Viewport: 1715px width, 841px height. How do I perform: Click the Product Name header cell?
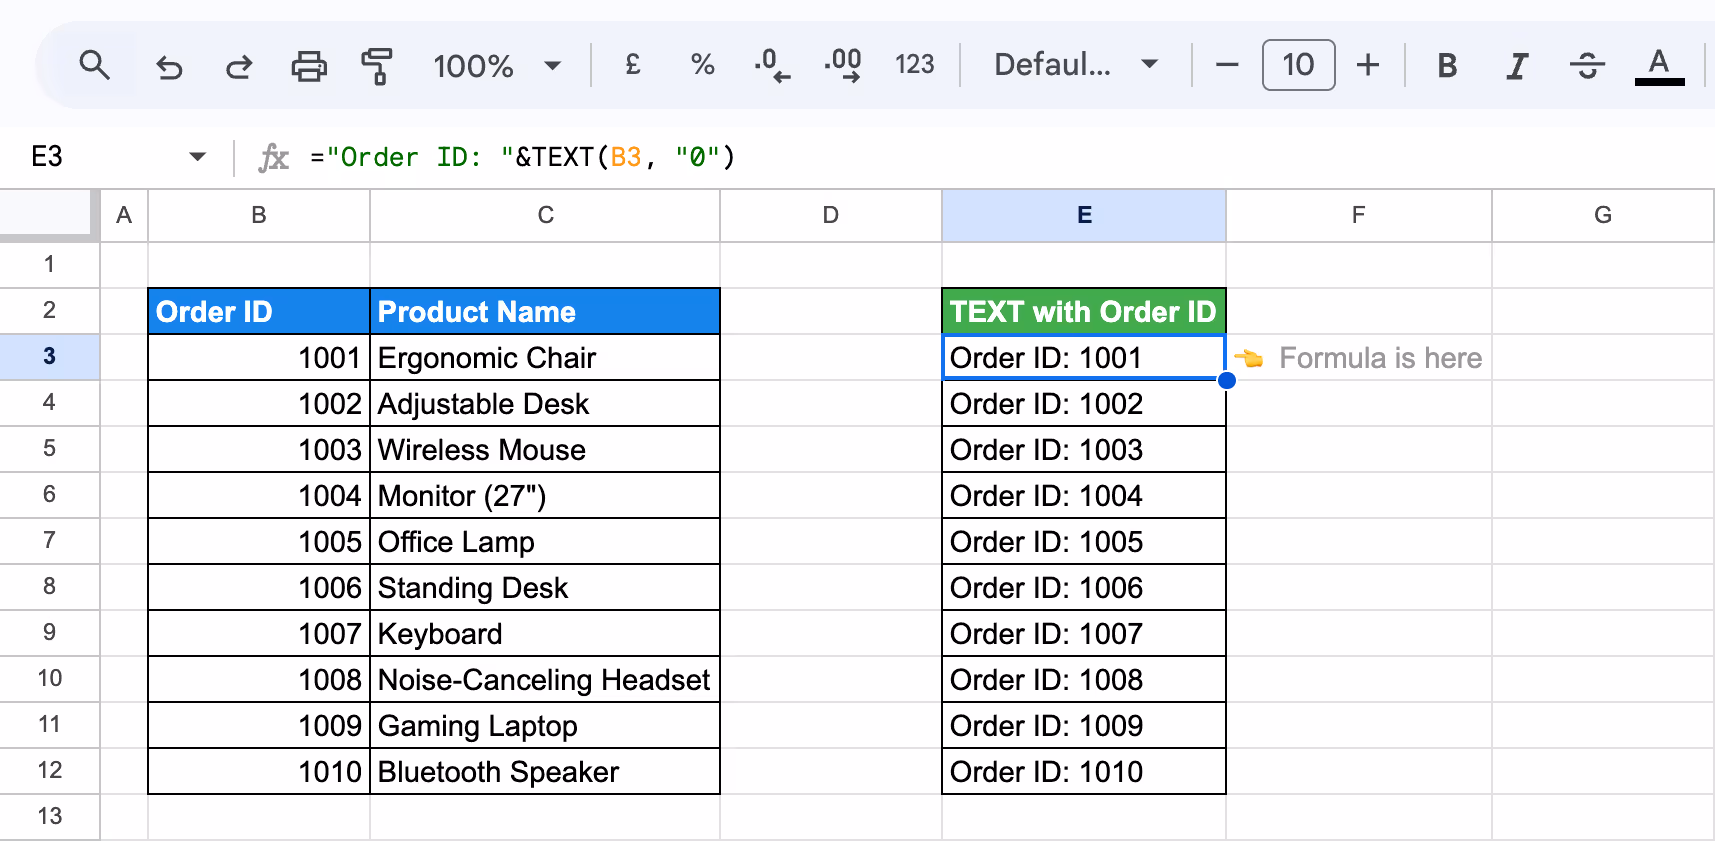click(x=545, y=311)
